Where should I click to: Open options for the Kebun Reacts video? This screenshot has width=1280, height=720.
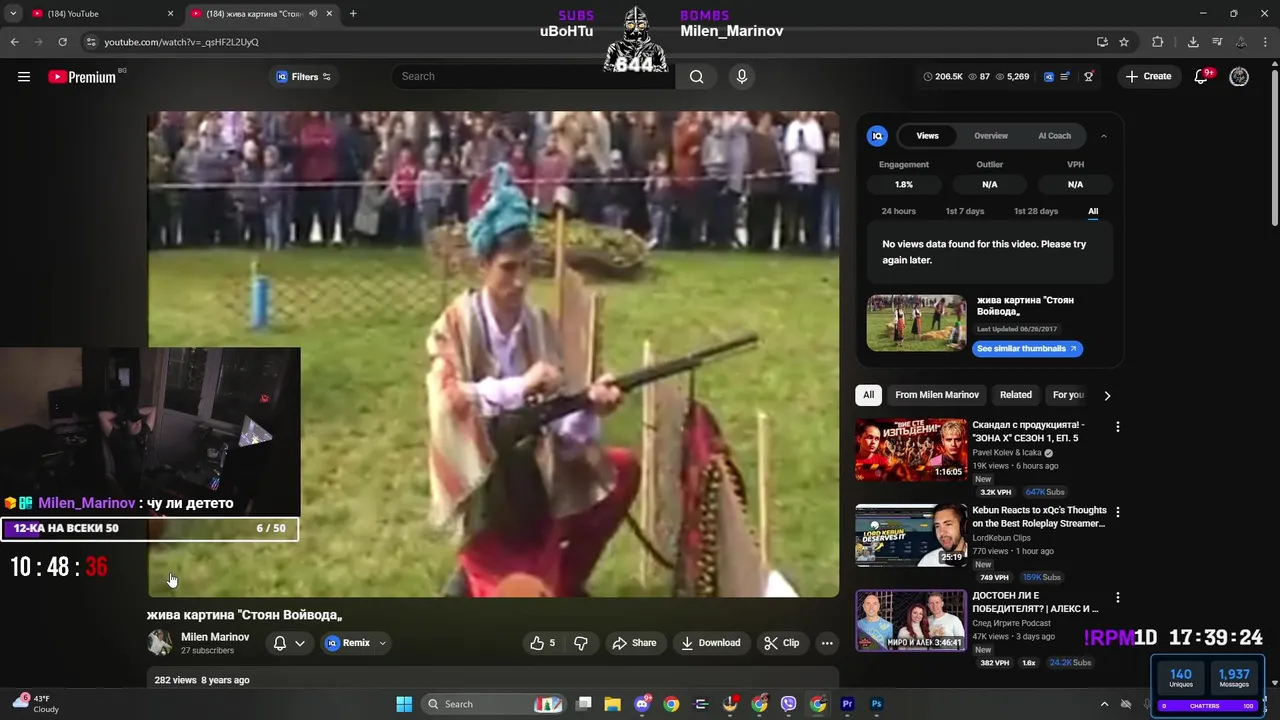click(x=1117, y=512)
